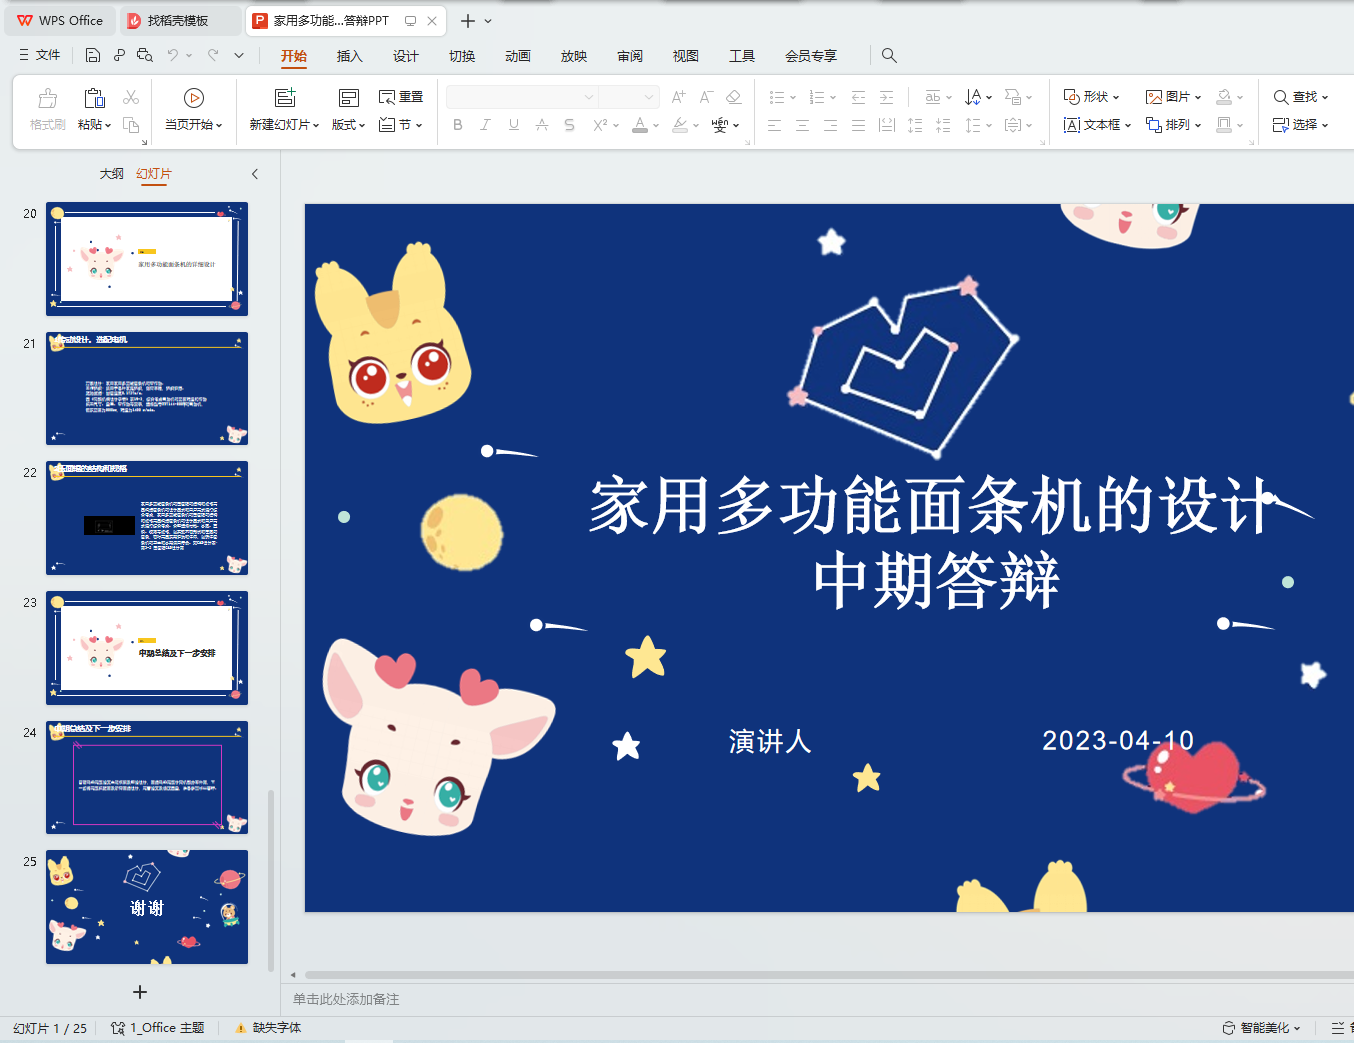Select slide 25 thumbnail with 谢谢
Screen dimensions: 1354x1043
coord(147,907)
